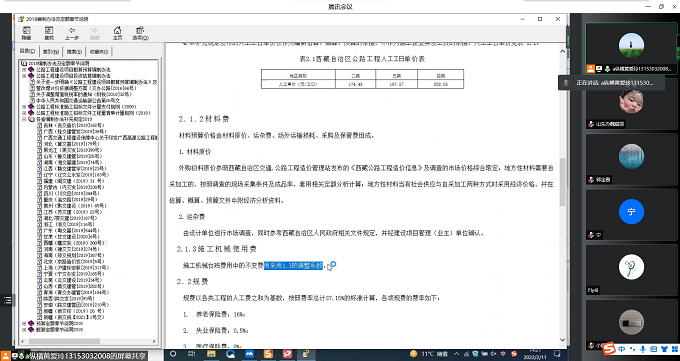Go back with the 上一步 arrow icon

pyautogui.click(x=72, y=33)
